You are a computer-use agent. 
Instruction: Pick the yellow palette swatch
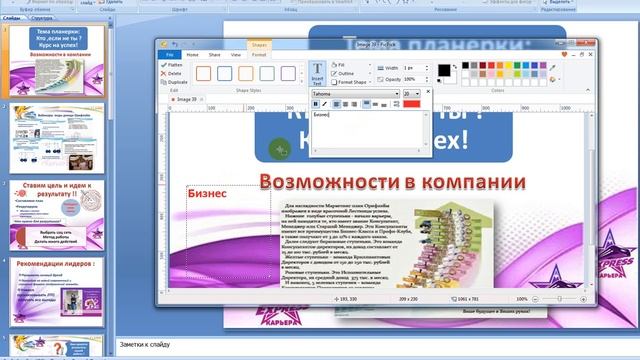[509, 65]
